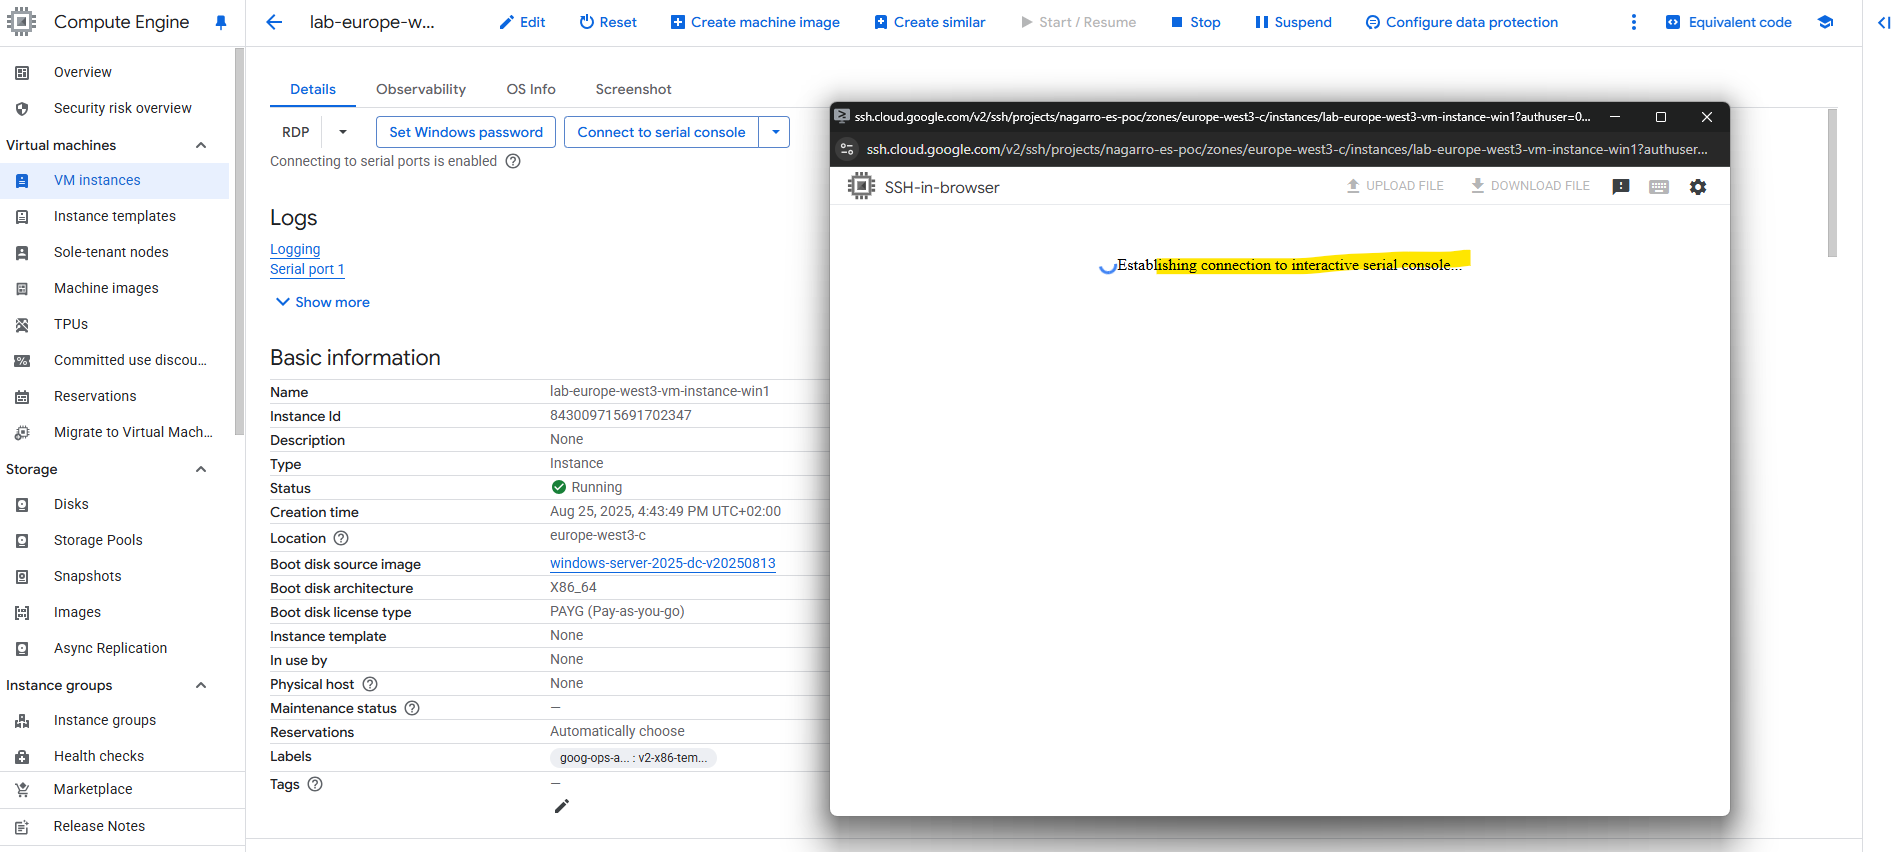Open the windows-server-2025-dc-v20250813 image link
Image resolution: width=1896 pixels, height=852 pixels.
(663, 563)
